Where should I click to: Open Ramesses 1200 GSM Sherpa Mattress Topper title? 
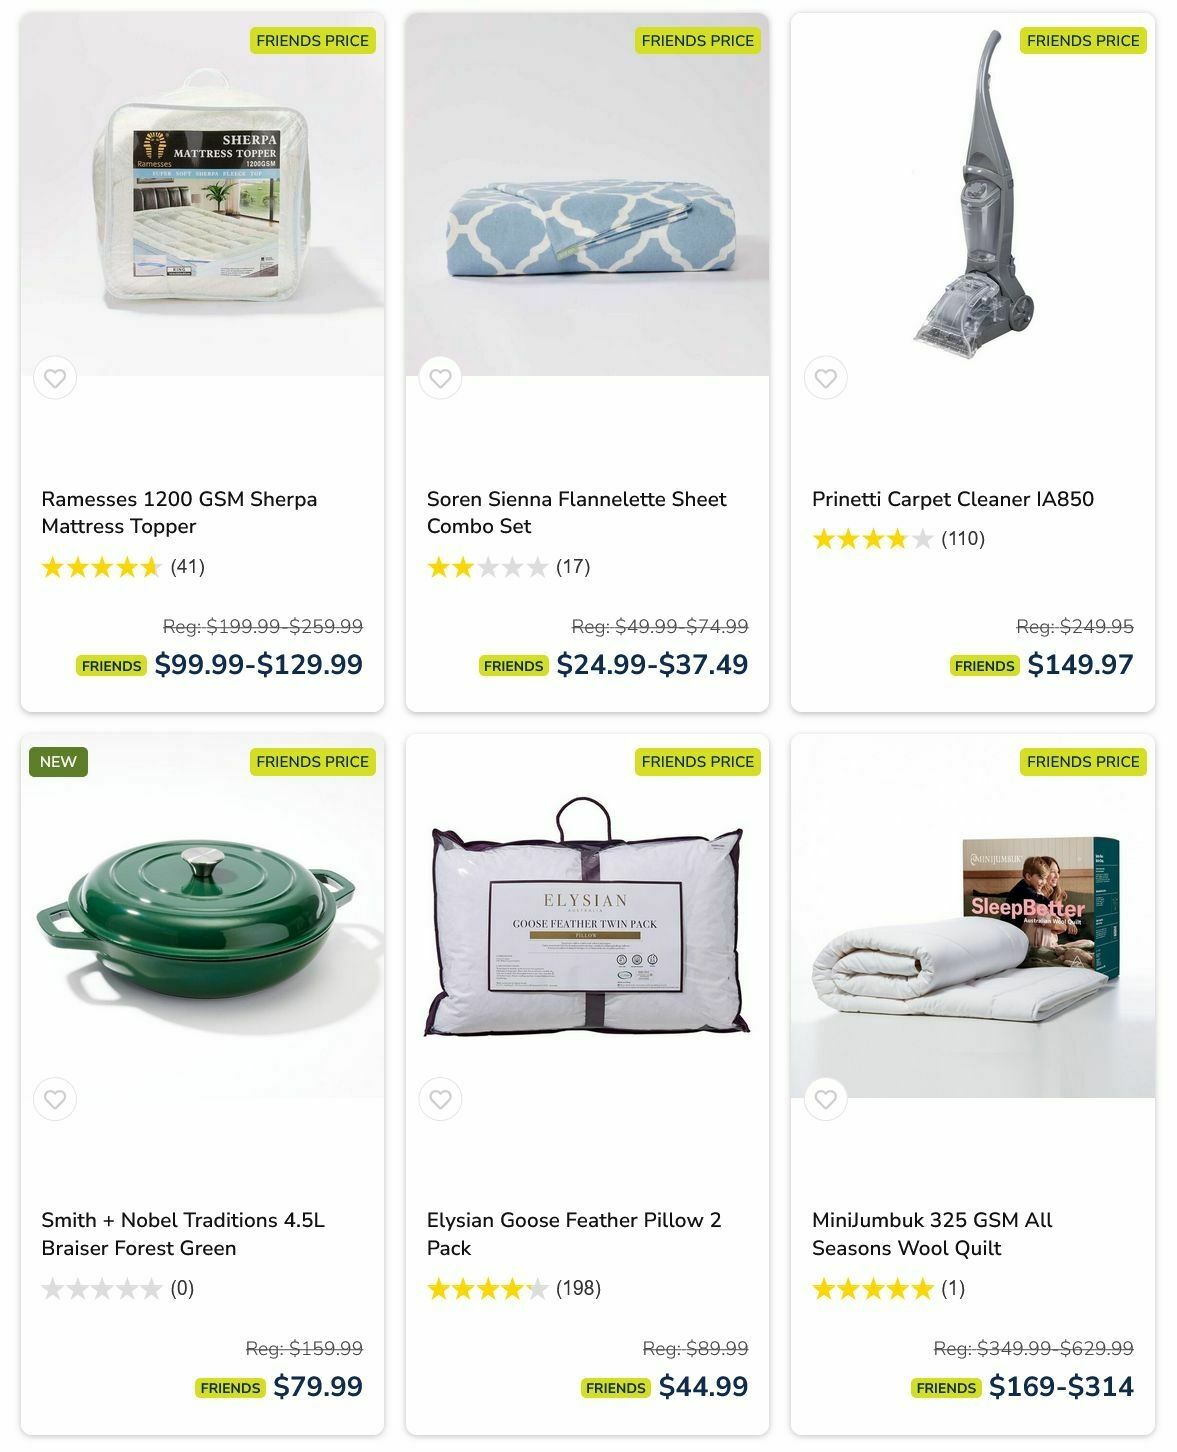click(179, 512)
